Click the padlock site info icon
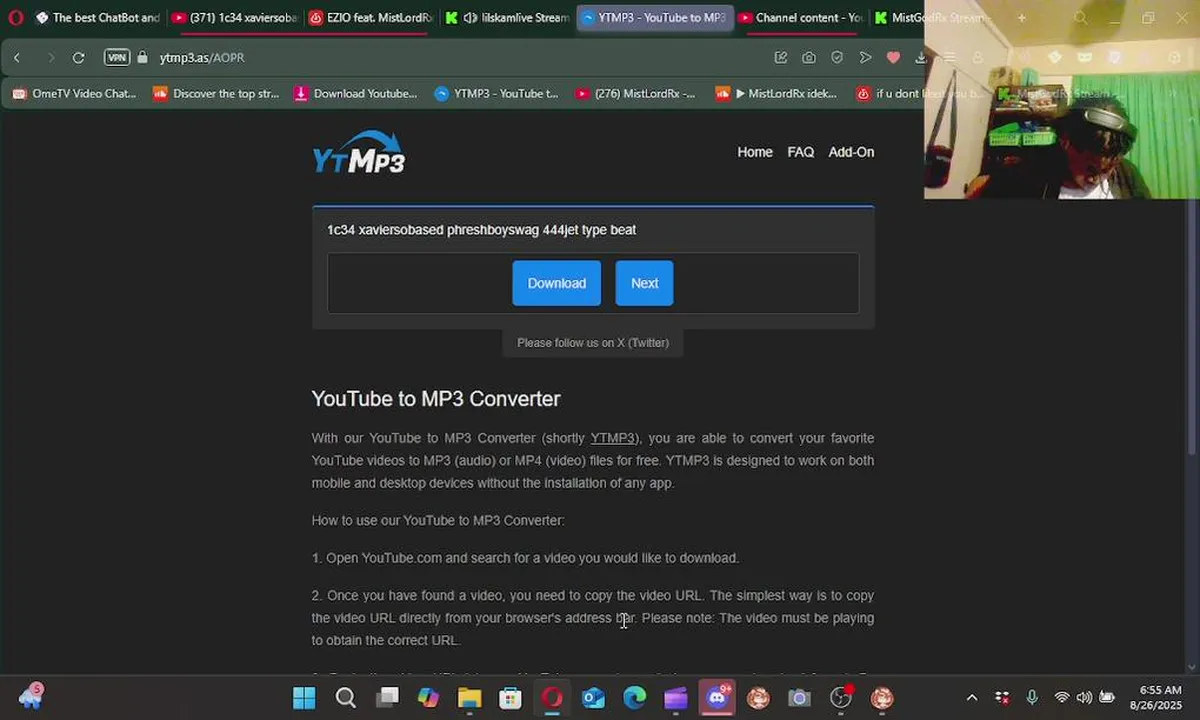The height and width of the screenshot is (720, 1200). (142, 58)
